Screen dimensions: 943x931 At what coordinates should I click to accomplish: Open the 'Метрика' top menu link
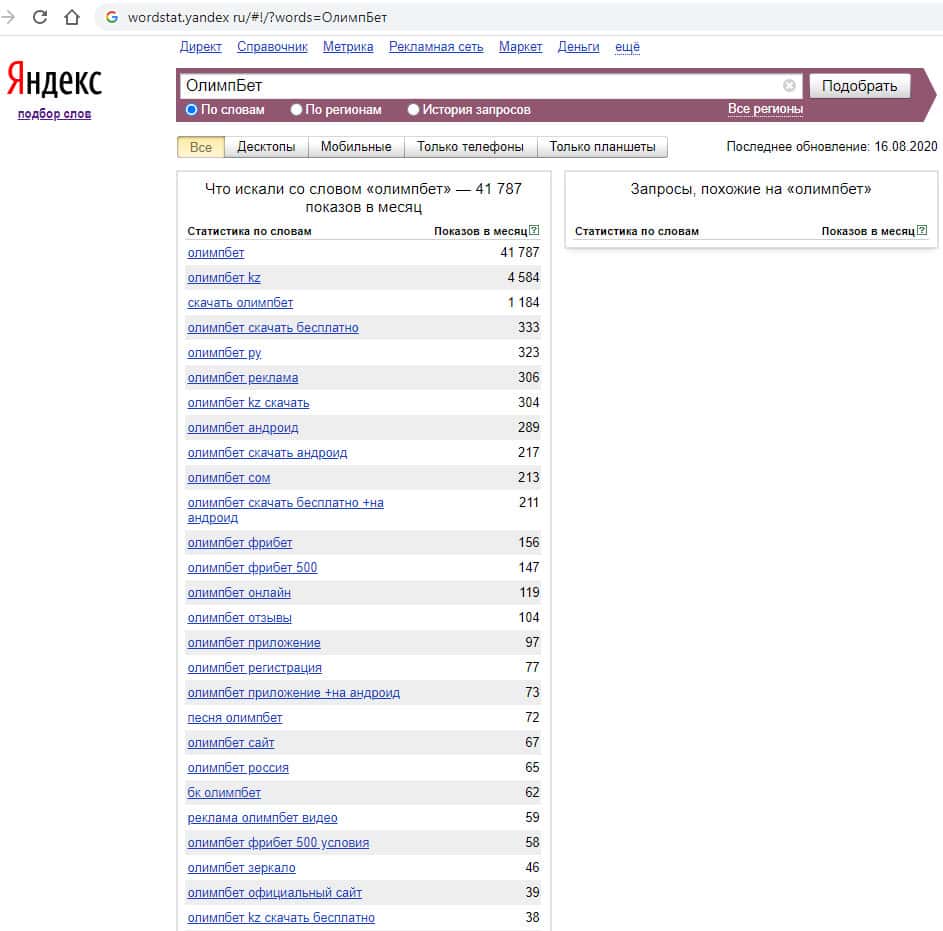pyautogui.click(x=348, y=47)
